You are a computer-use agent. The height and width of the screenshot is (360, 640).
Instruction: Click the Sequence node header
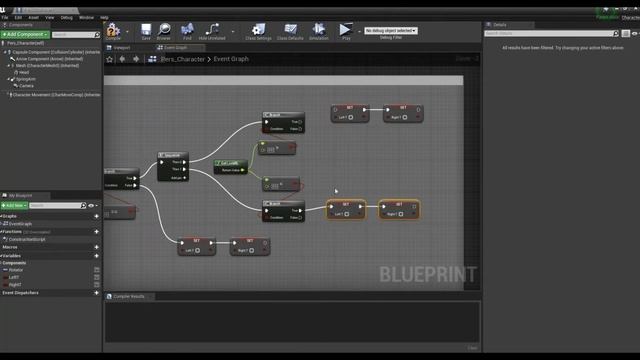[173, 155]
